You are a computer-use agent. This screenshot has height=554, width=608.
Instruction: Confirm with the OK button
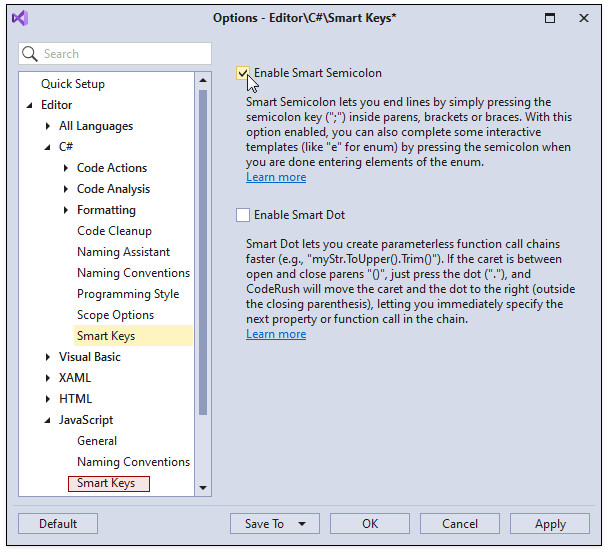(x=370, y=524)
